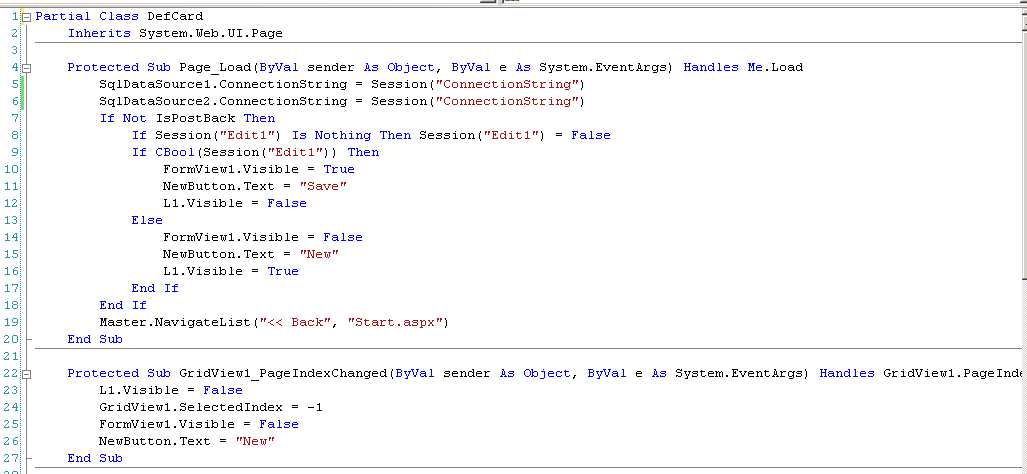Click Master.NavigateList call on line 19
Screen dimensions: 1027x474
click(x=175, y=323)
